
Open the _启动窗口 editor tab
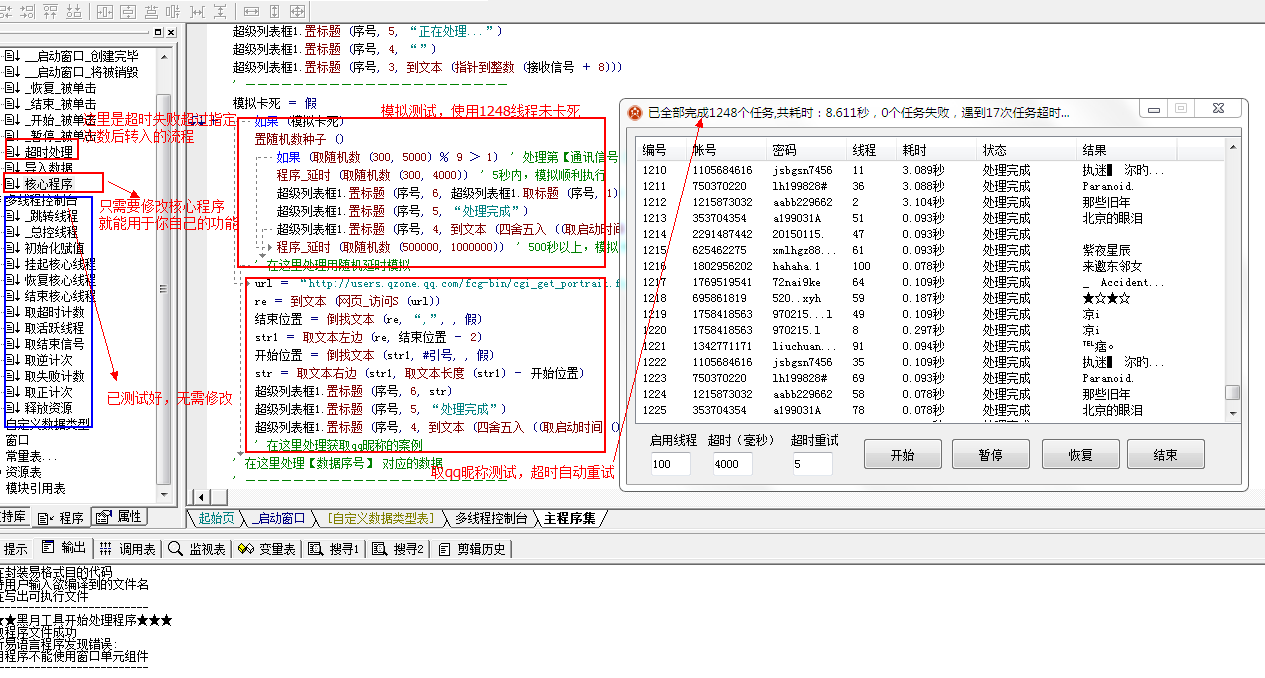[x=281, y=518]
